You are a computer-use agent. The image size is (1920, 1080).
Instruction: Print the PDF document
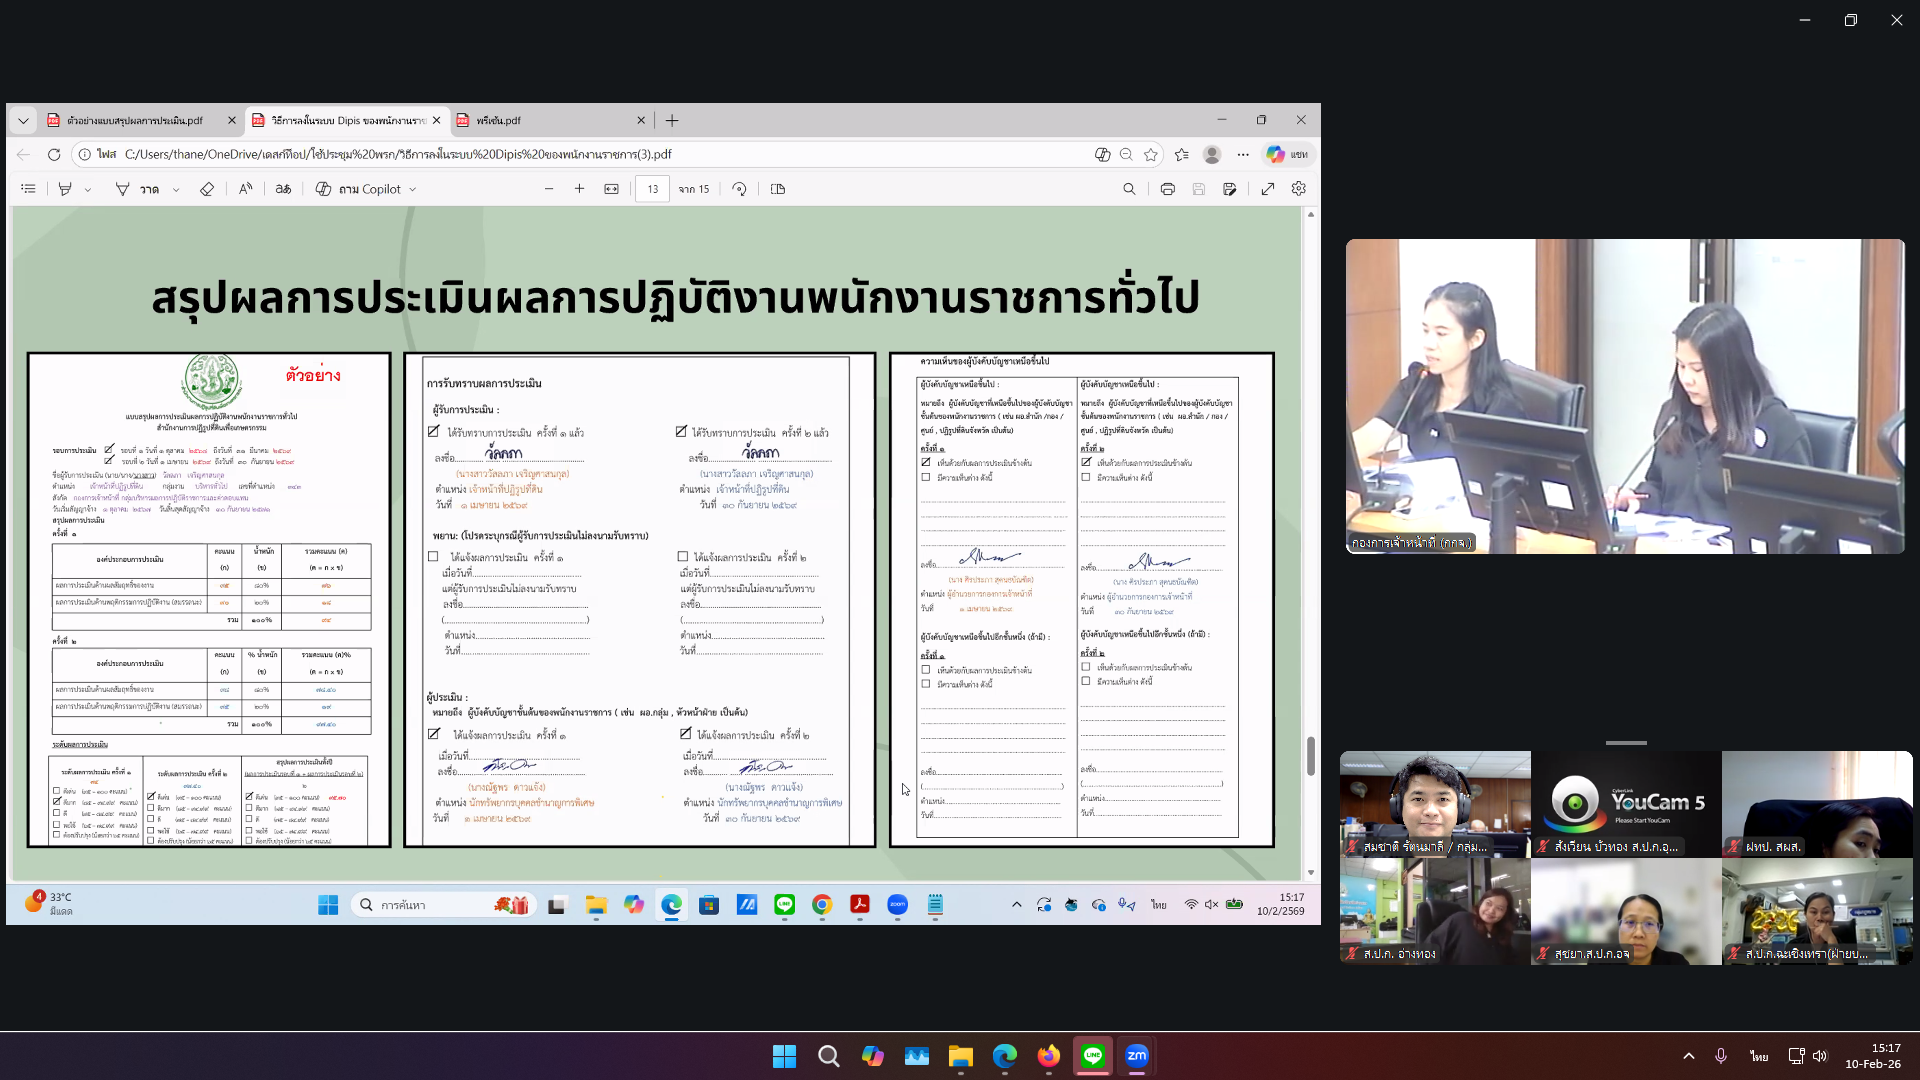pos(1167,188)
